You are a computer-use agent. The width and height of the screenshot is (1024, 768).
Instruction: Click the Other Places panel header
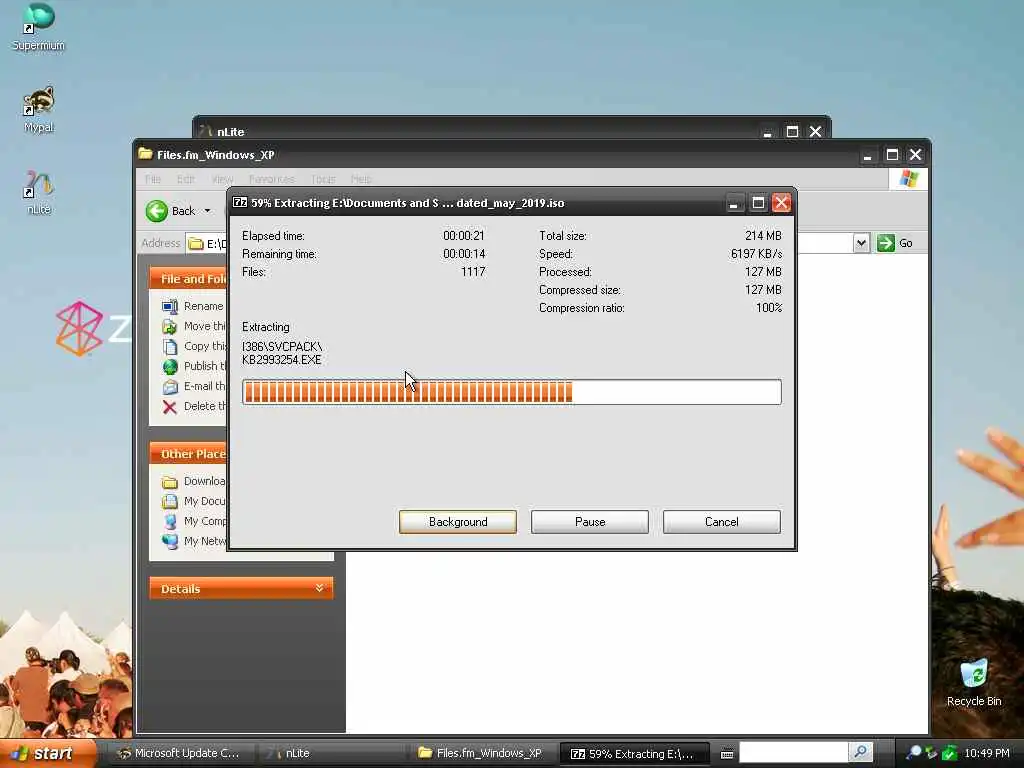188,454
